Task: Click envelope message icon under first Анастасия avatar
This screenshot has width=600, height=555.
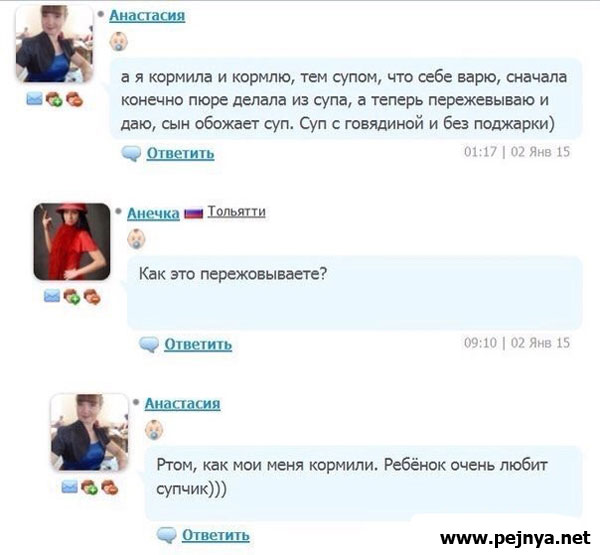Action: (34, 99)
